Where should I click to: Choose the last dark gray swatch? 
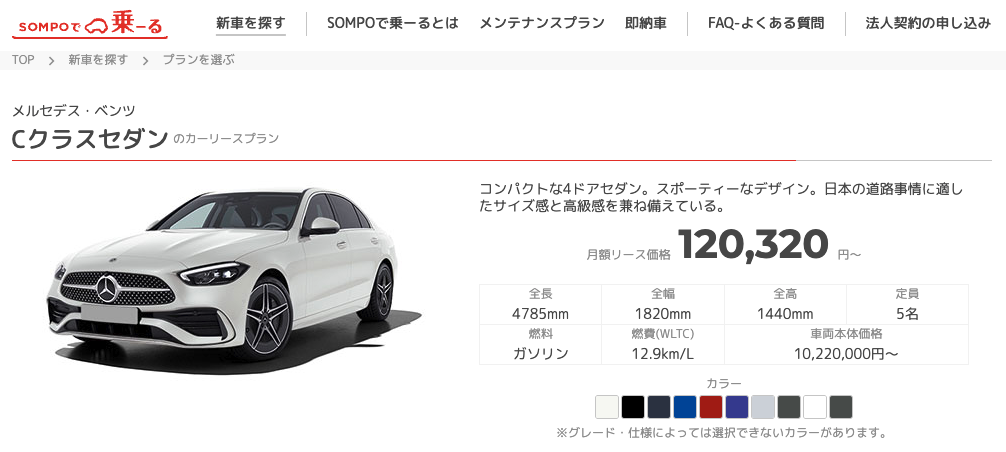(841, 407)
